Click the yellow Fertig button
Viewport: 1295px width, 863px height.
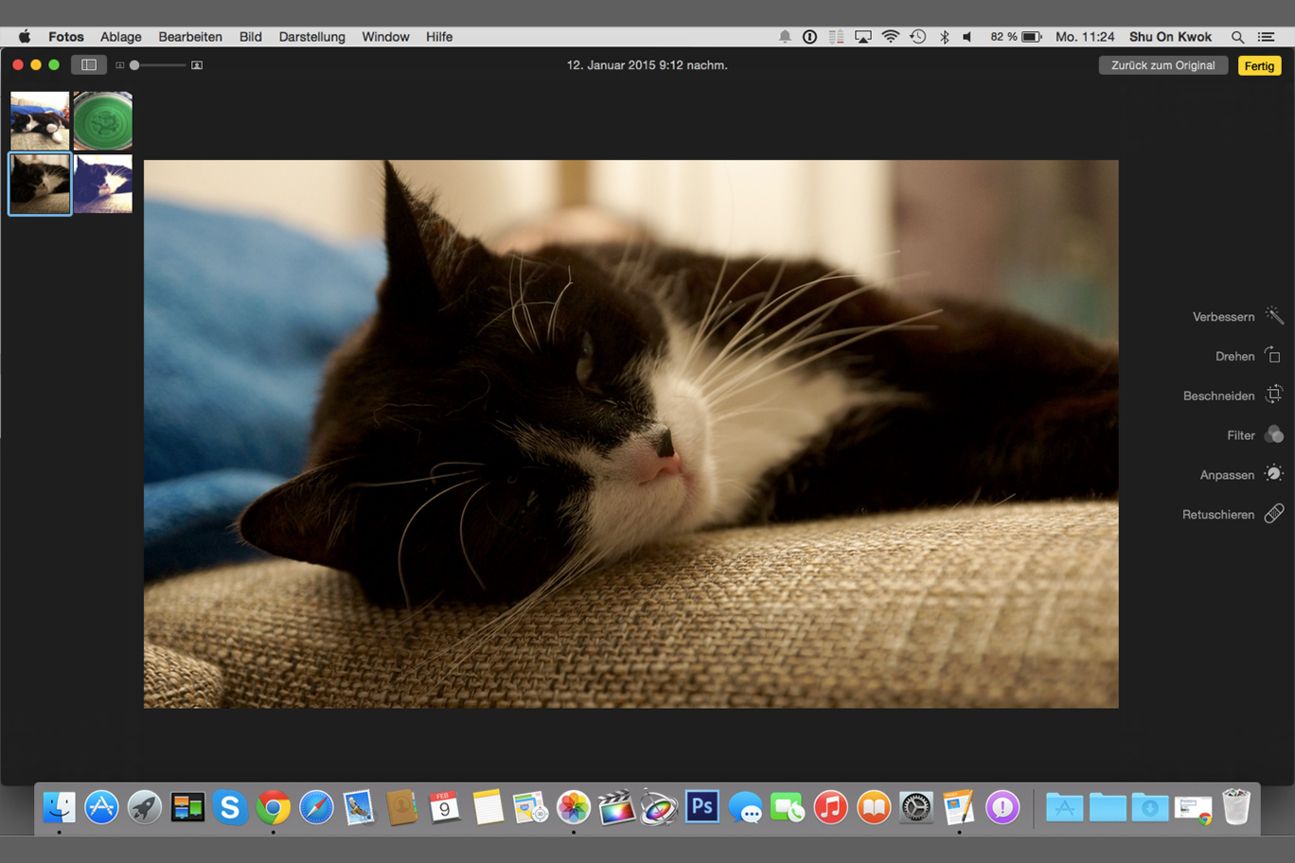1260,65
